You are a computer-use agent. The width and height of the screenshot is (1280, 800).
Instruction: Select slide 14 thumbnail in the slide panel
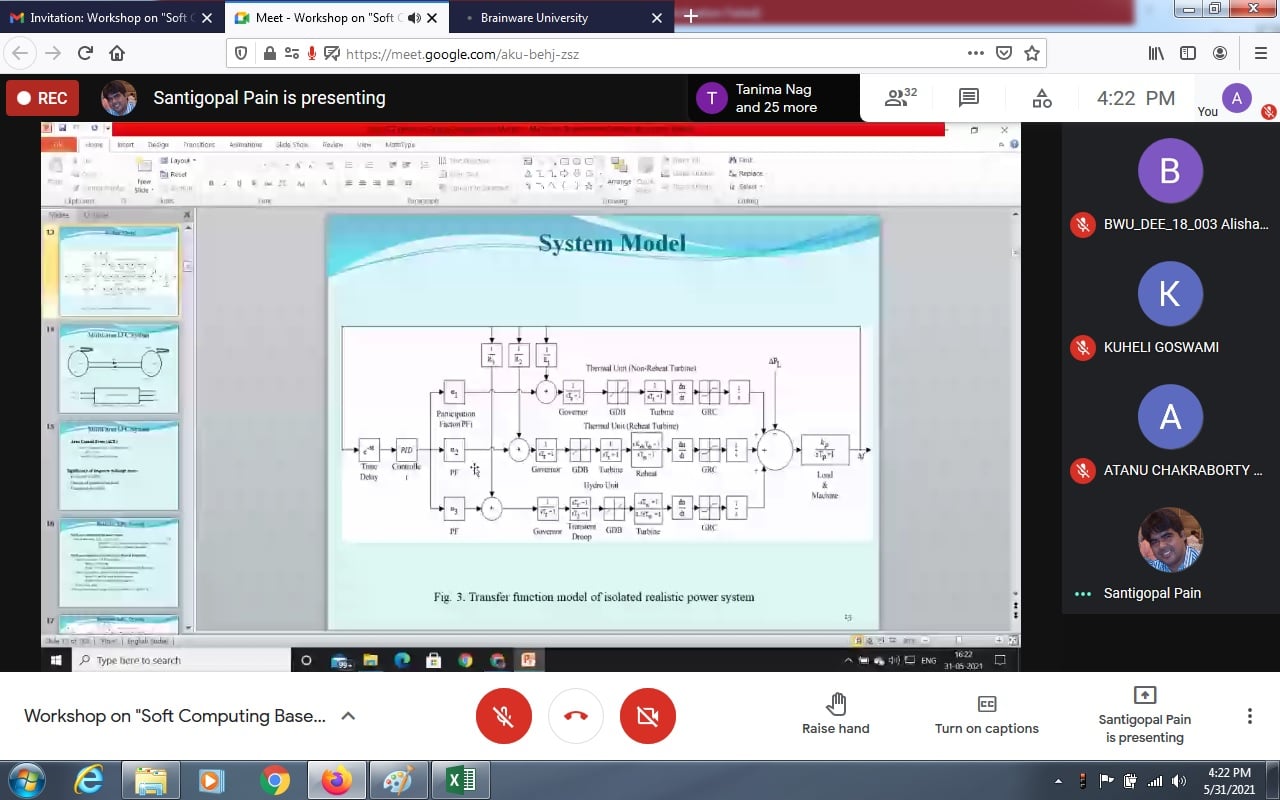click(x=118, y=368)
